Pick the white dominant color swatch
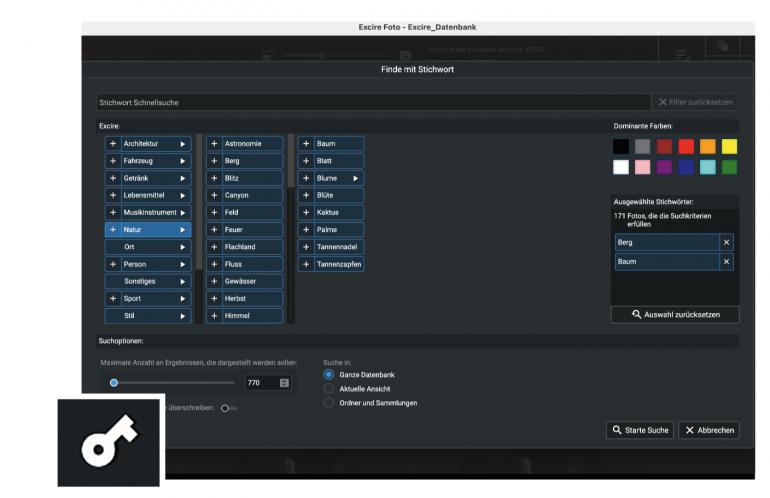Screen dimensions: 770x498 point(621,167)
